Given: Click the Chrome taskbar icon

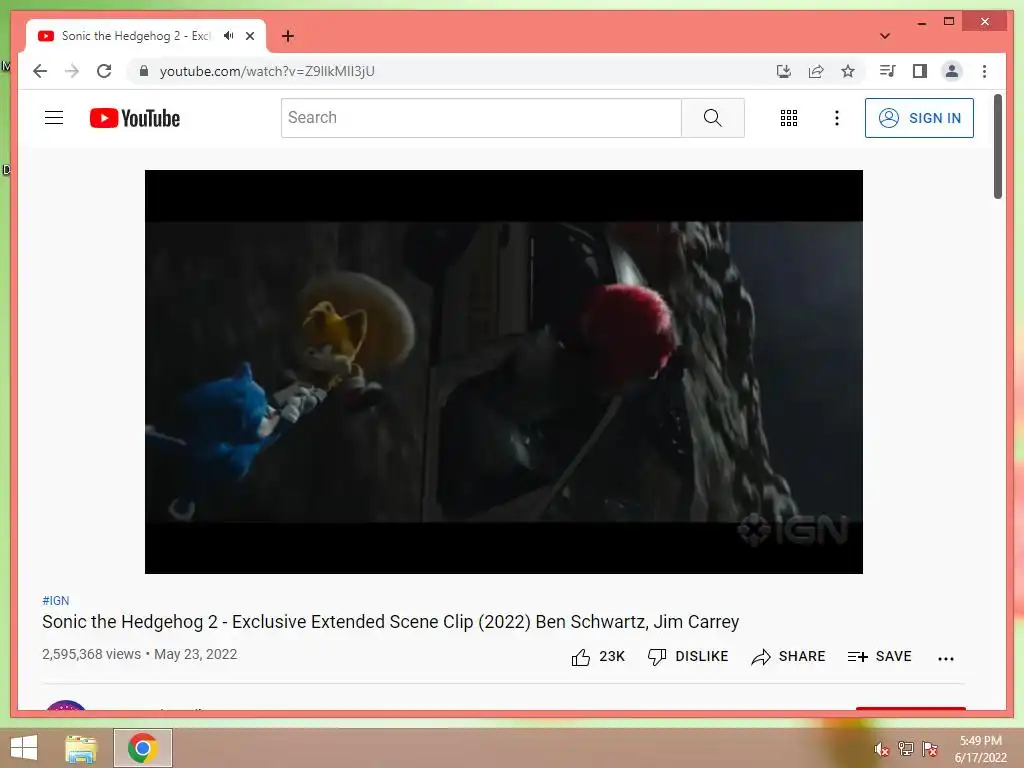Looking at the screenshot, I should [142, 748].
